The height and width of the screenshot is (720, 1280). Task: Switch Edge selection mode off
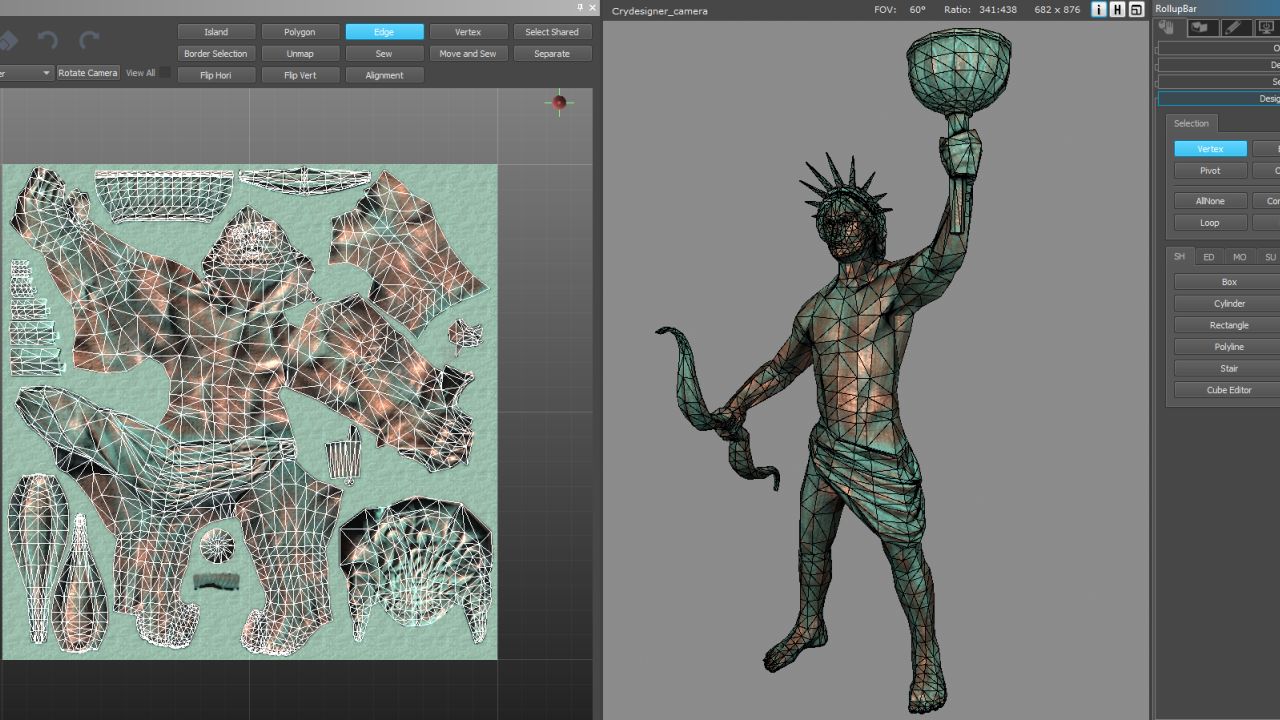coord(383,31)
